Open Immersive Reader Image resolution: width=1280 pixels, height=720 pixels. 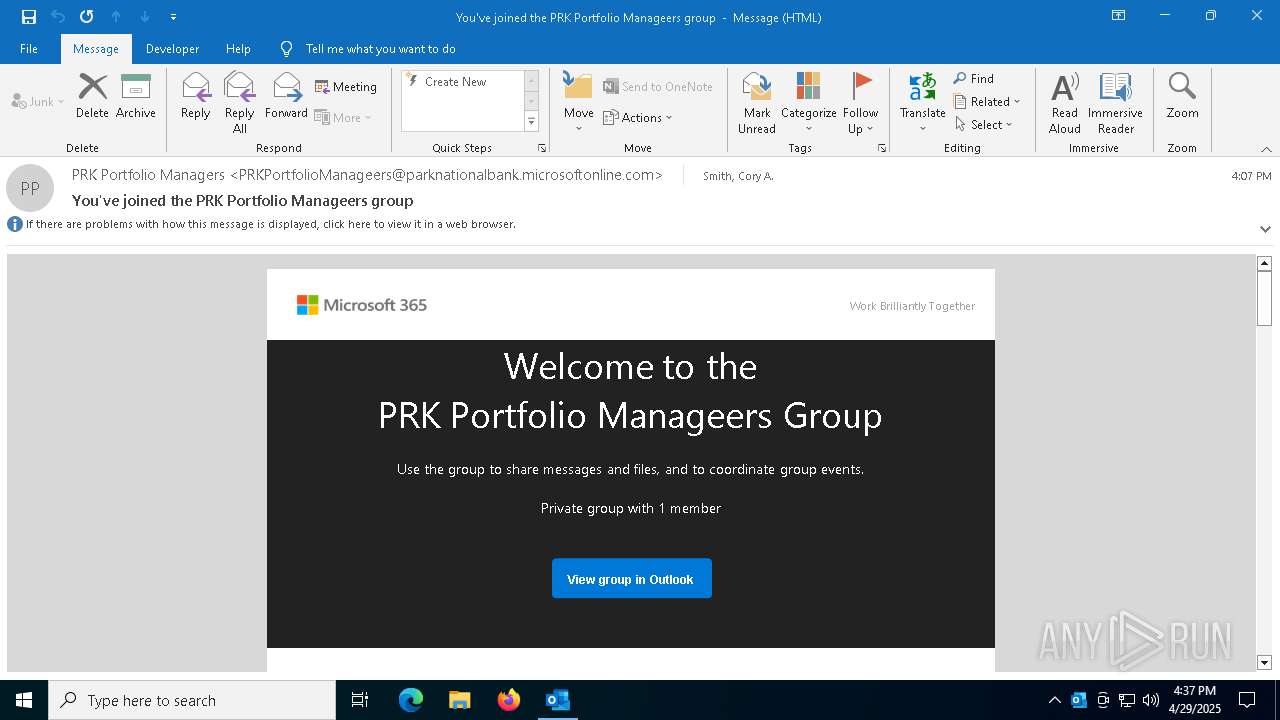tap(1116, 103)
